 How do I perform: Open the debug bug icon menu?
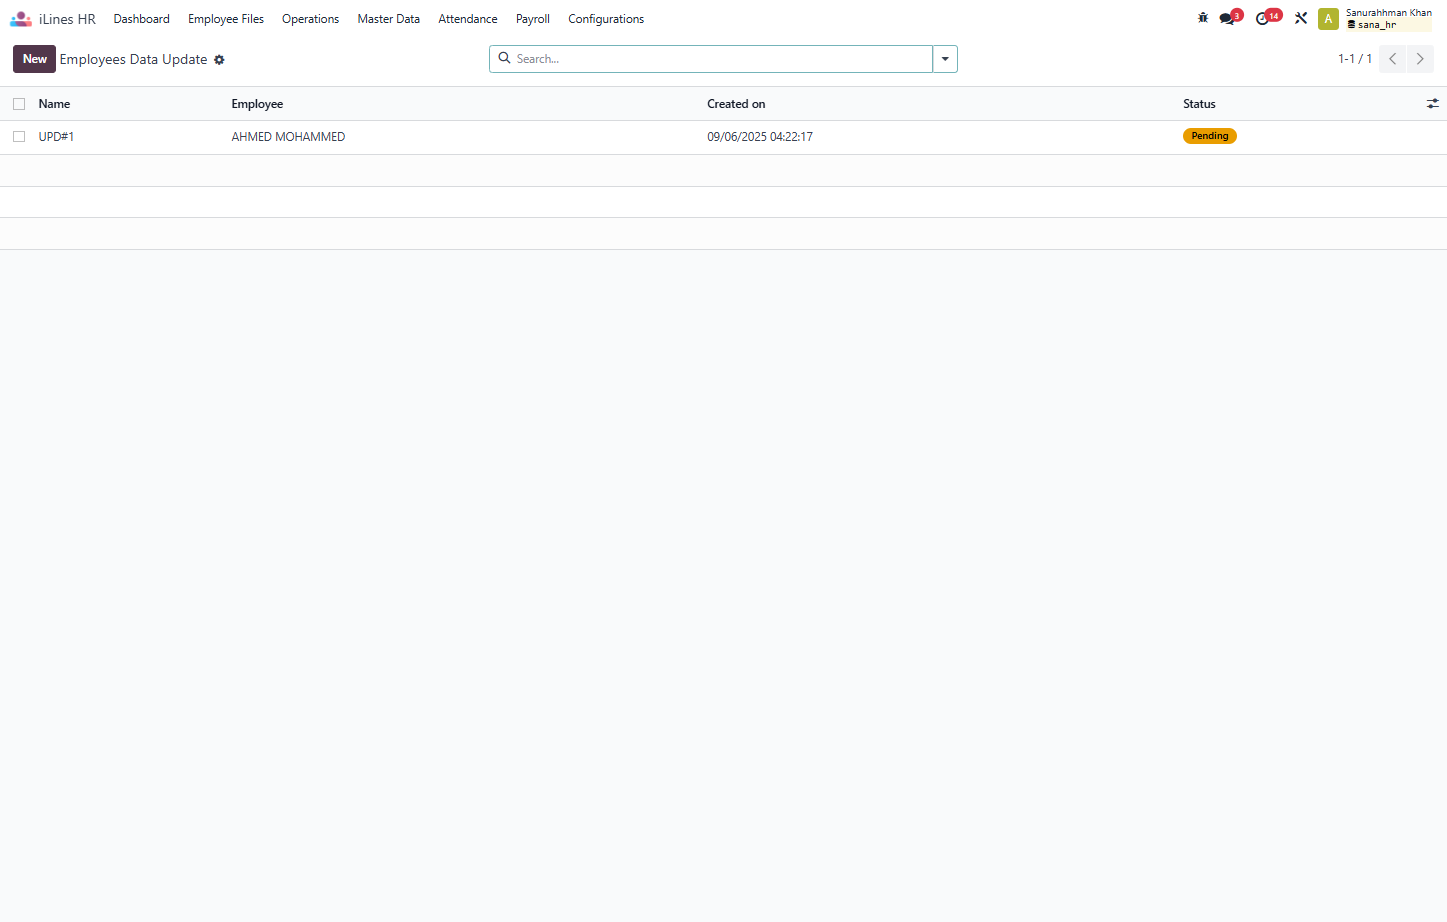(x=1203, y=18)
